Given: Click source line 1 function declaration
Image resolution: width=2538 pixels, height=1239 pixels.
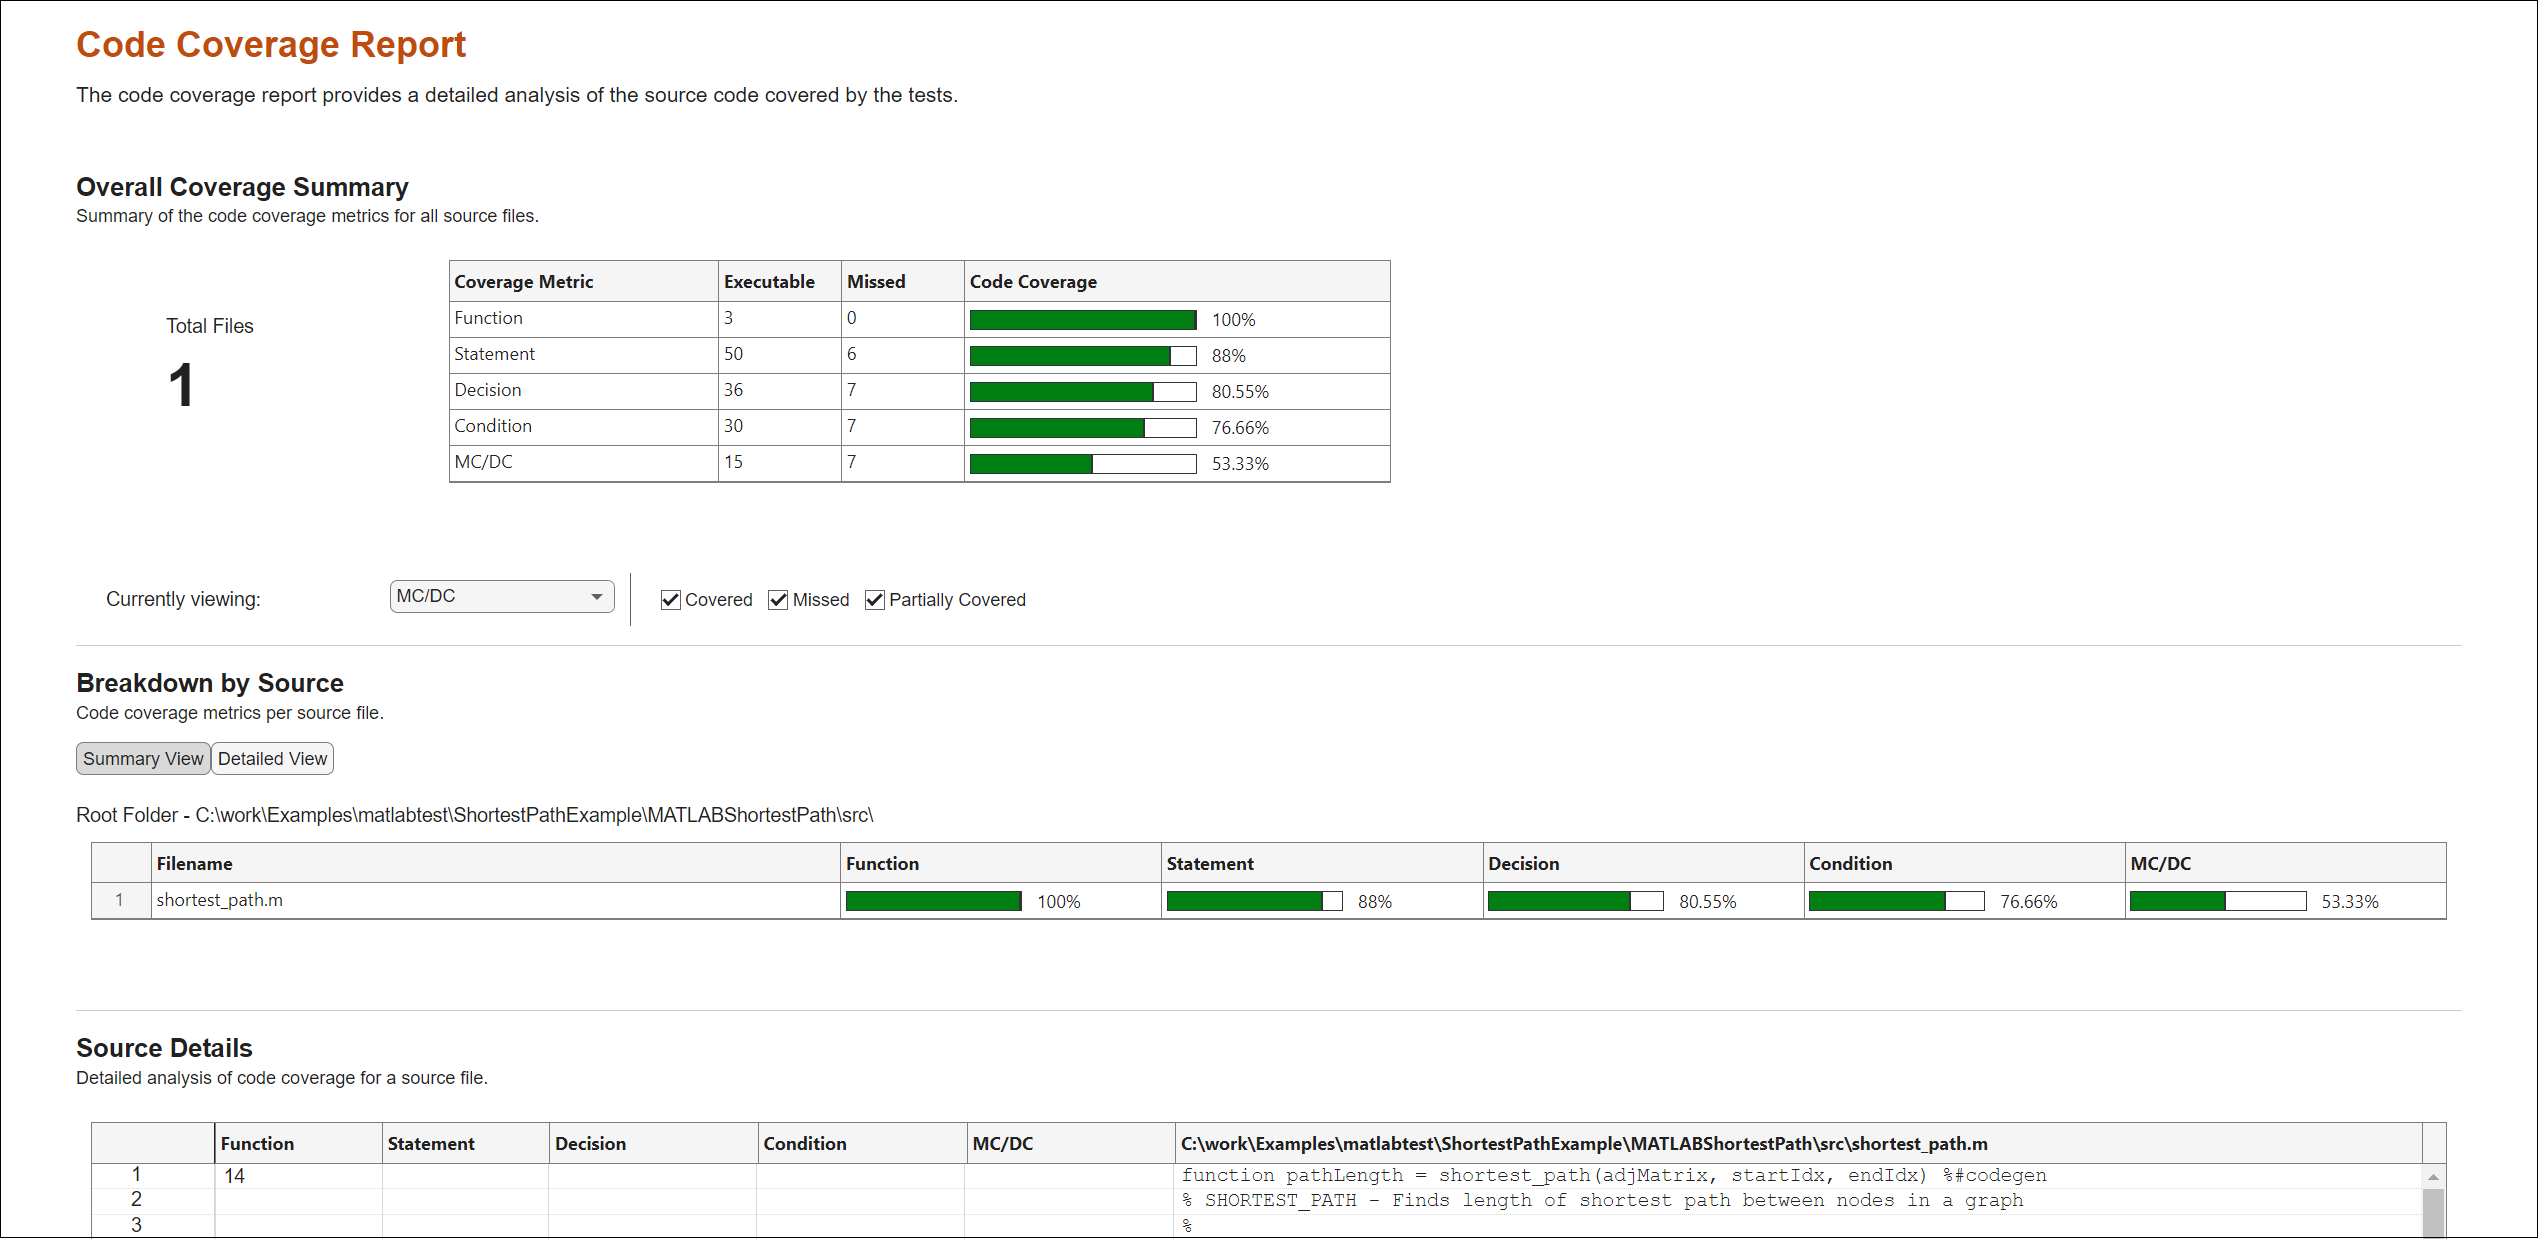Looking at the screenshot, I should [1612, 1175].
